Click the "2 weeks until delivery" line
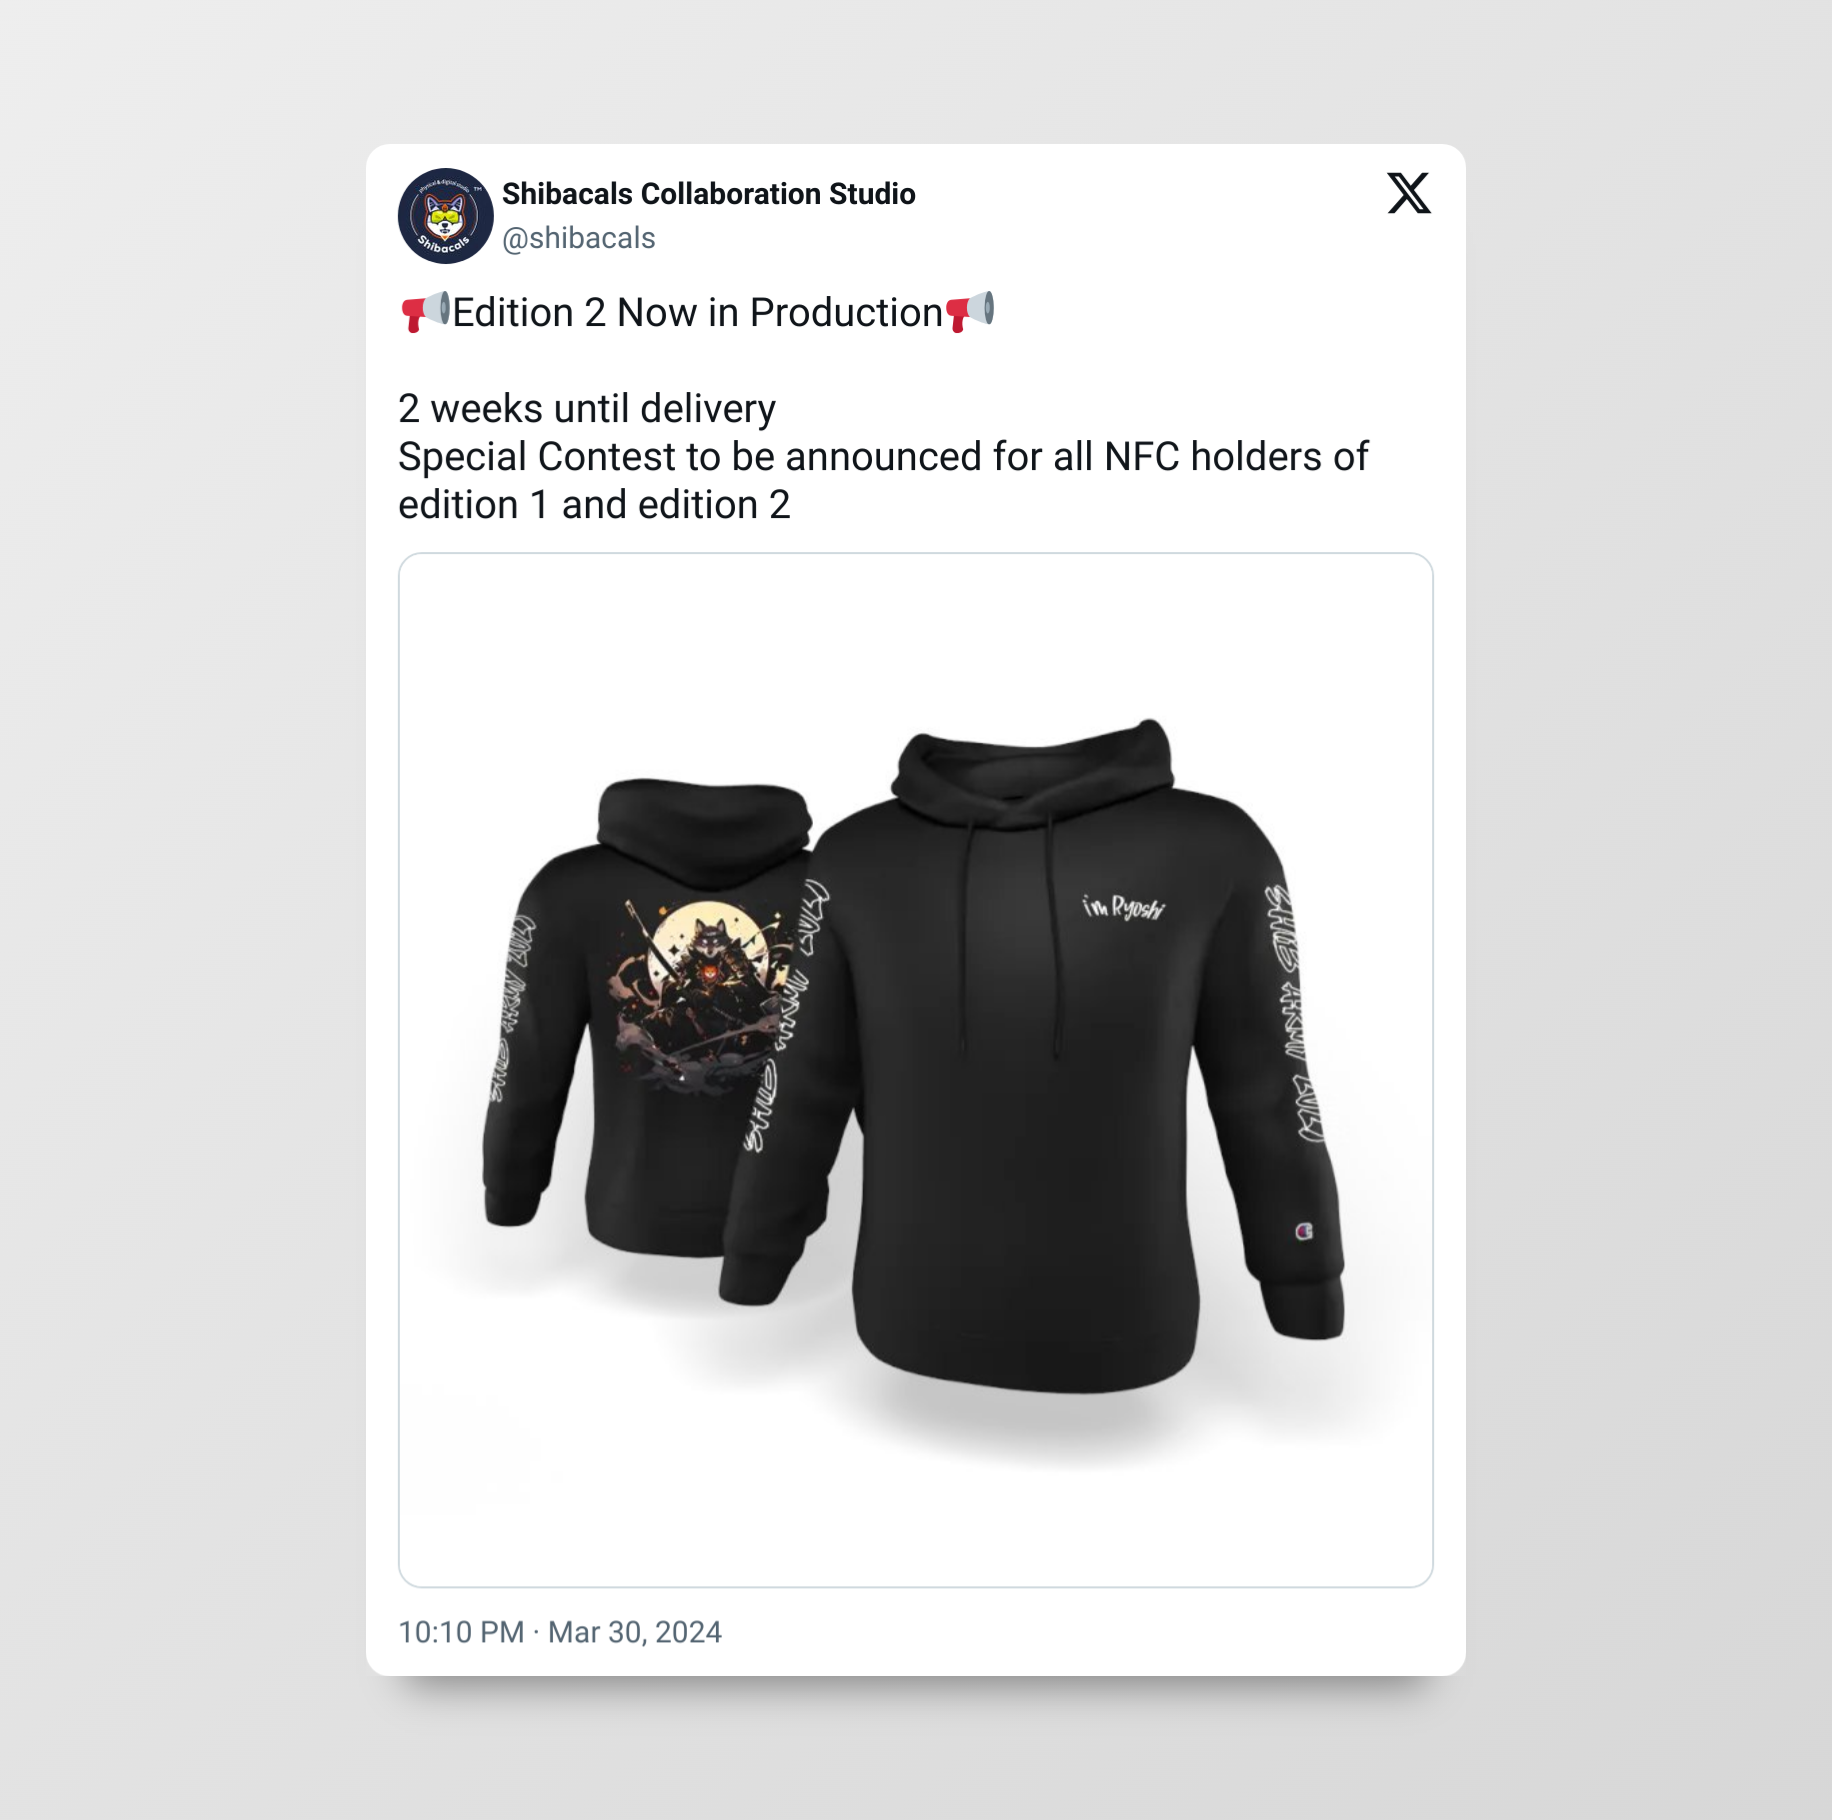This screenshot has height=1820, width=1832. click(x=587, y=408)
